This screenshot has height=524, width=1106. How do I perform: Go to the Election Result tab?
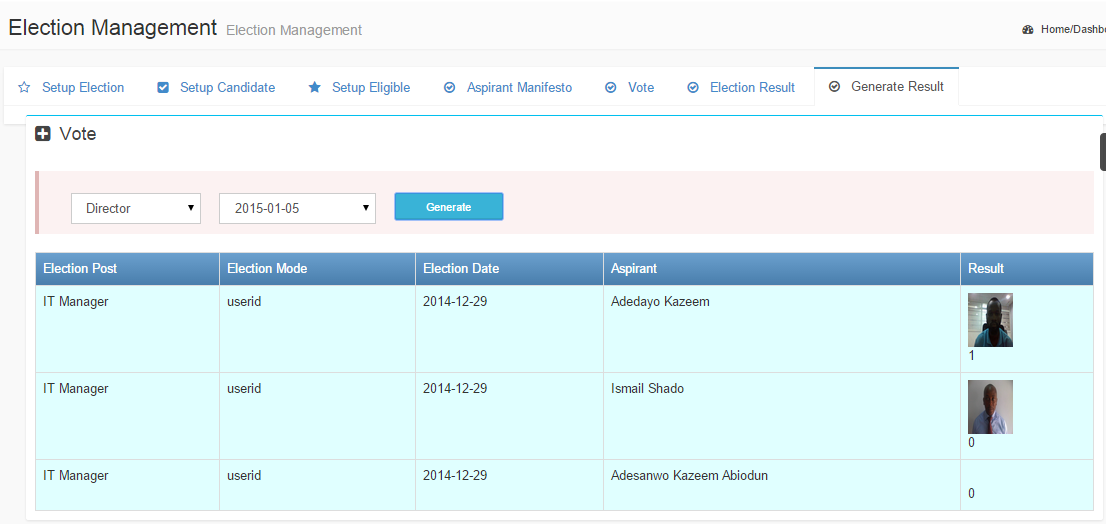752,88
